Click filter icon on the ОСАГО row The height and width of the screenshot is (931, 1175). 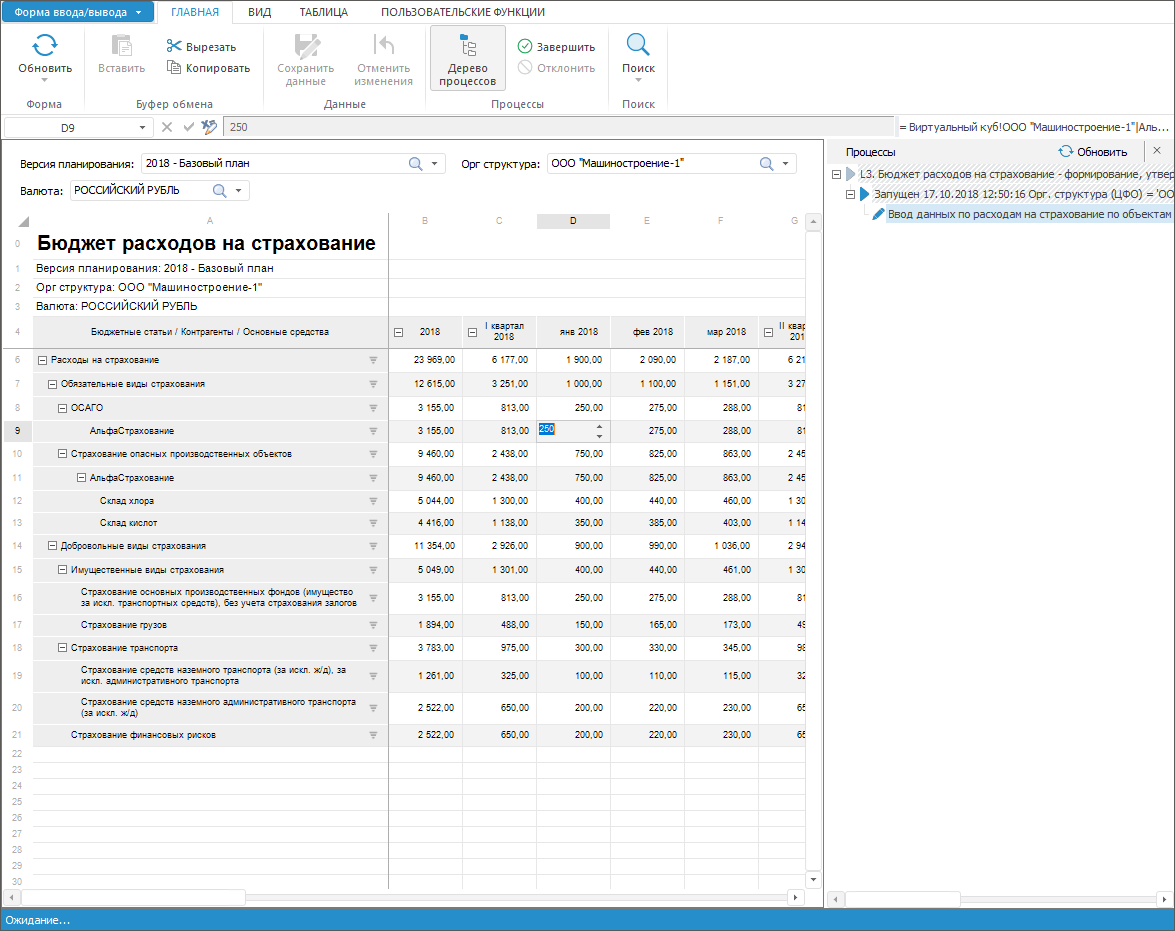coord(373,408)
